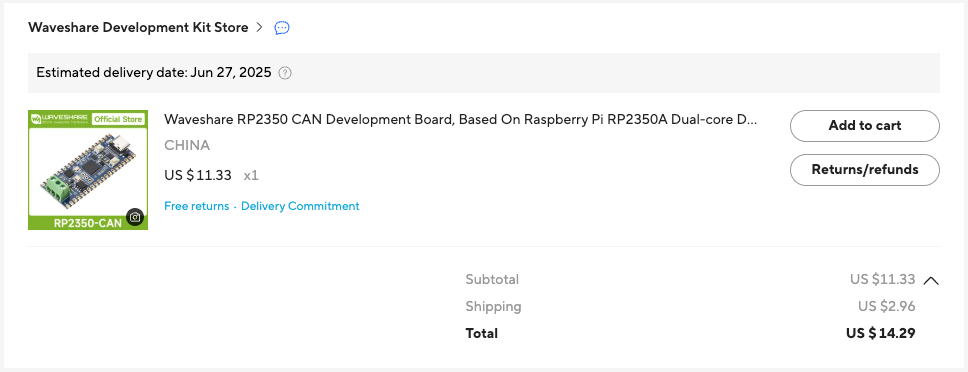Click the CHINA ship-from label
Viewport: 968px width, 372px height.
click(x=187, y=146)
